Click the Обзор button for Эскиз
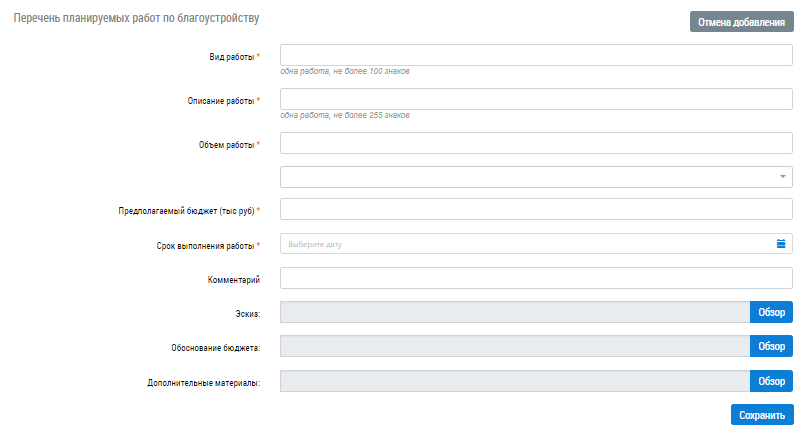This screenshot has height=432, width=802. [x=771, y=313]
